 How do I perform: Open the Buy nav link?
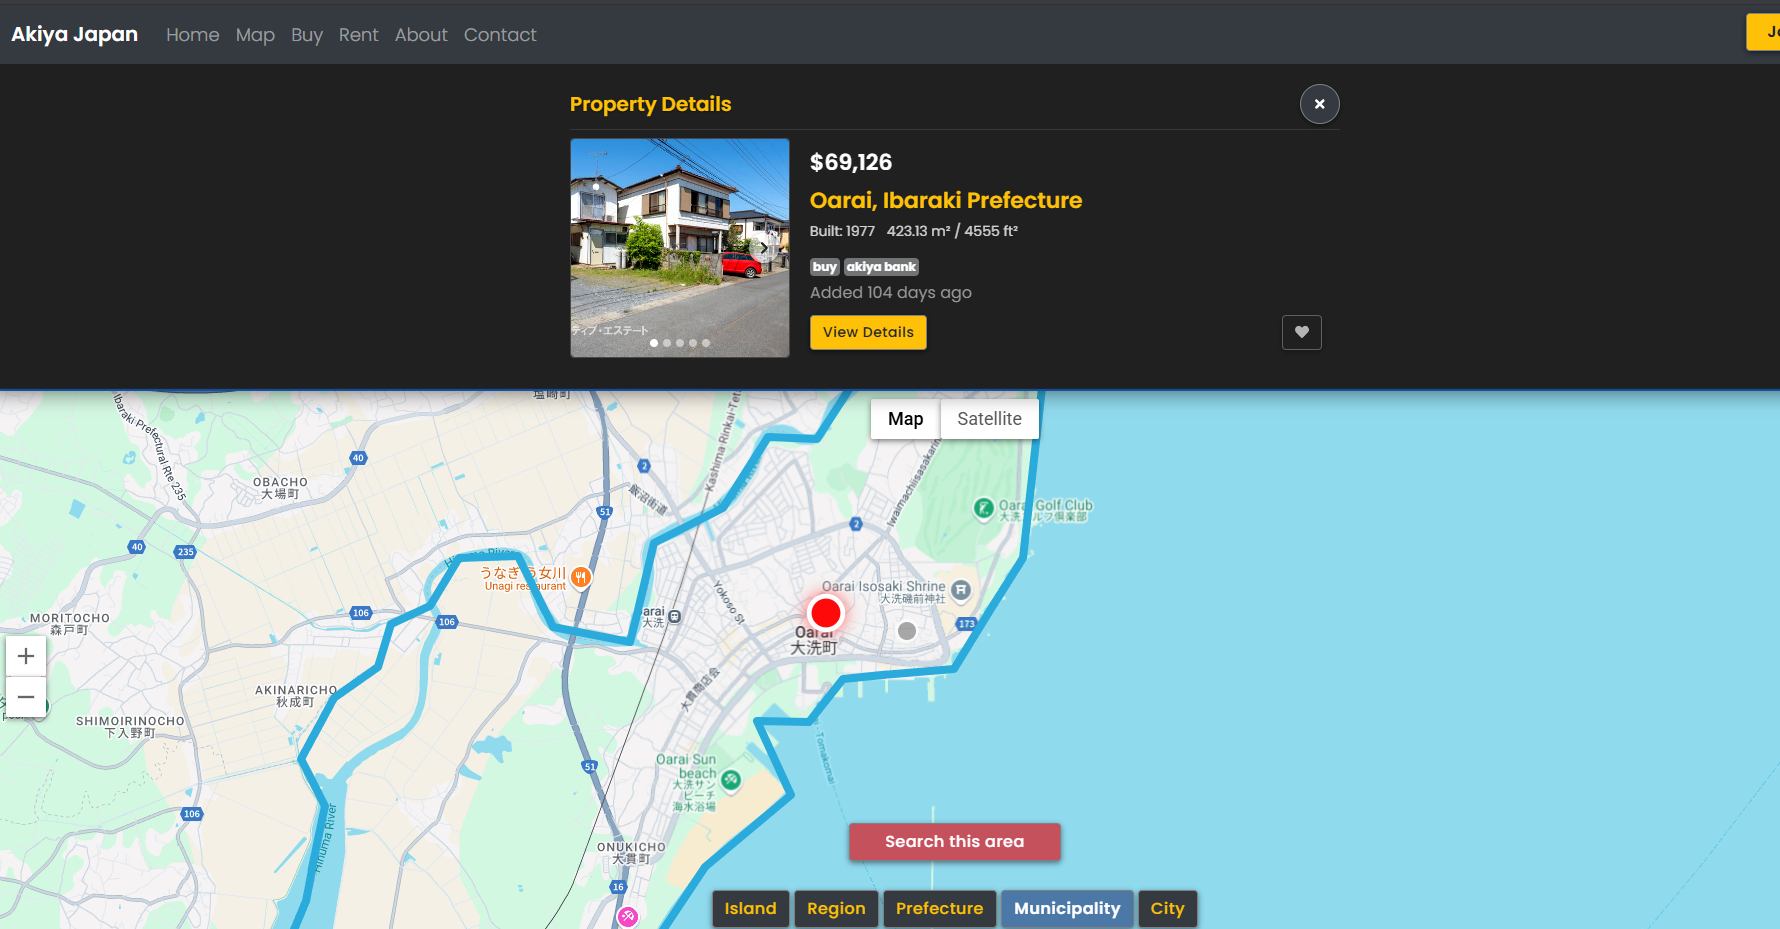point(307,35)
